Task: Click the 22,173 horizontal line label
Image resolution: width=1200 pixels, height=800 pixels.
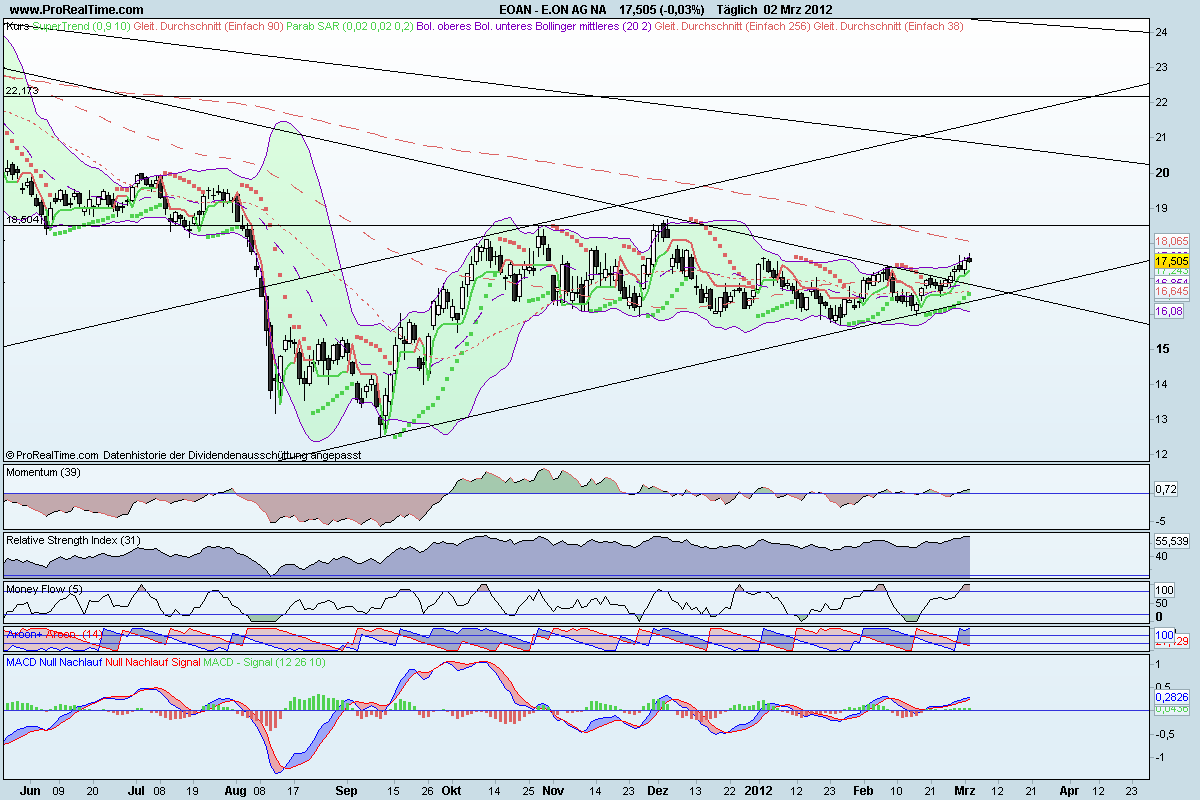Action: coord(22,90)
